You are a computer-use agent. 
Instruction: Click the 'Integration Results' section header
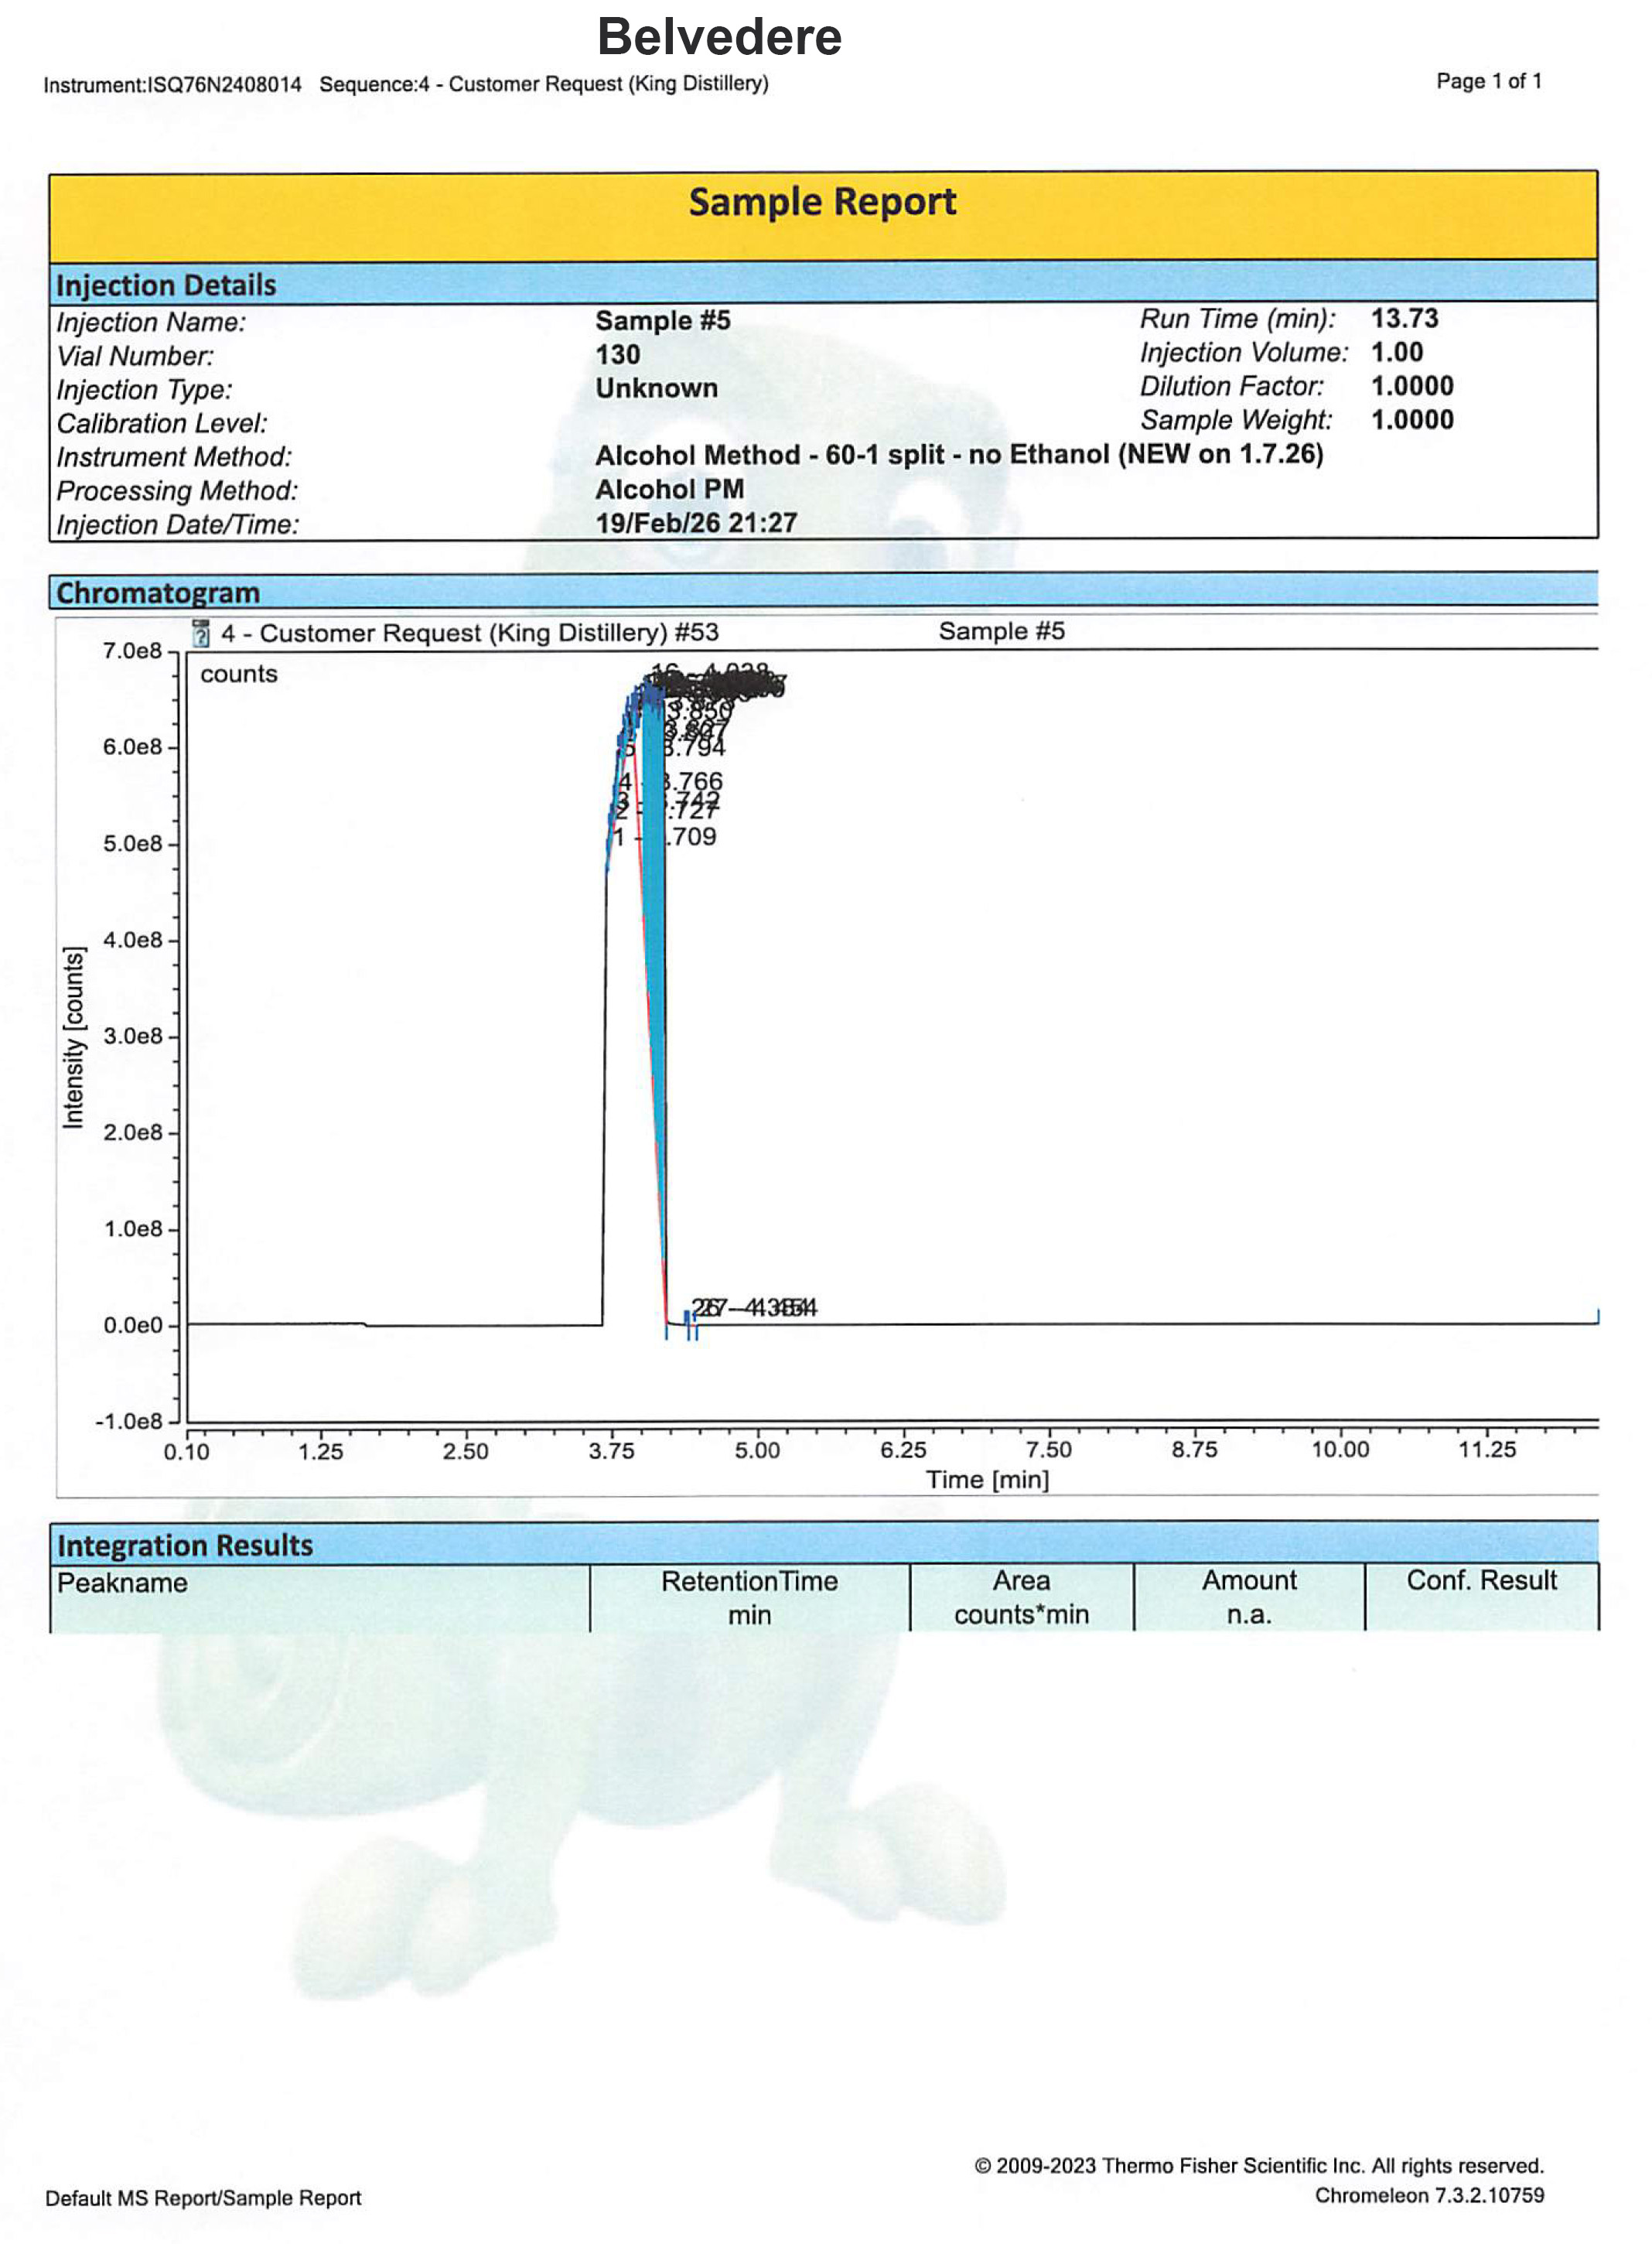[x=185, y=1545]
